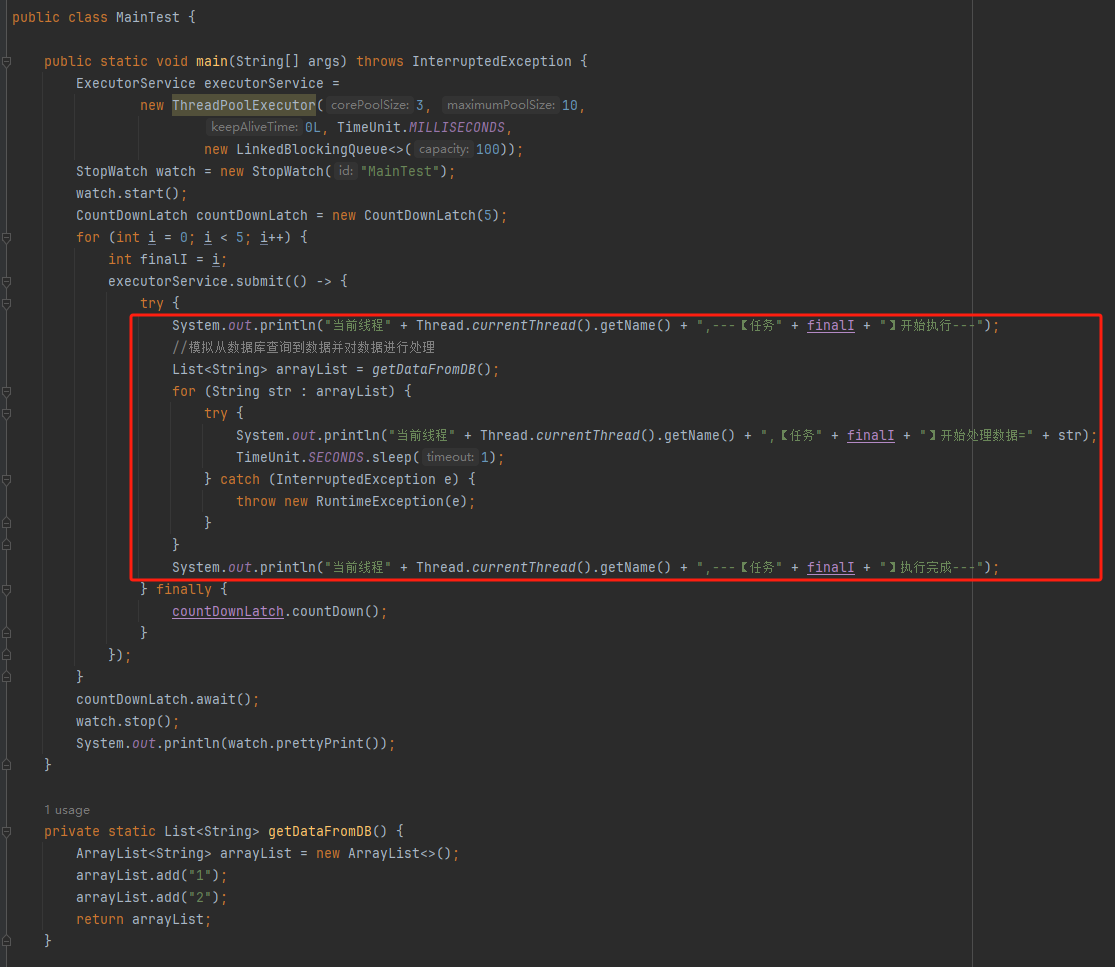Collapse the finally block fold marker
This screenshot has height=967, width=1115.
pos(6,589)
